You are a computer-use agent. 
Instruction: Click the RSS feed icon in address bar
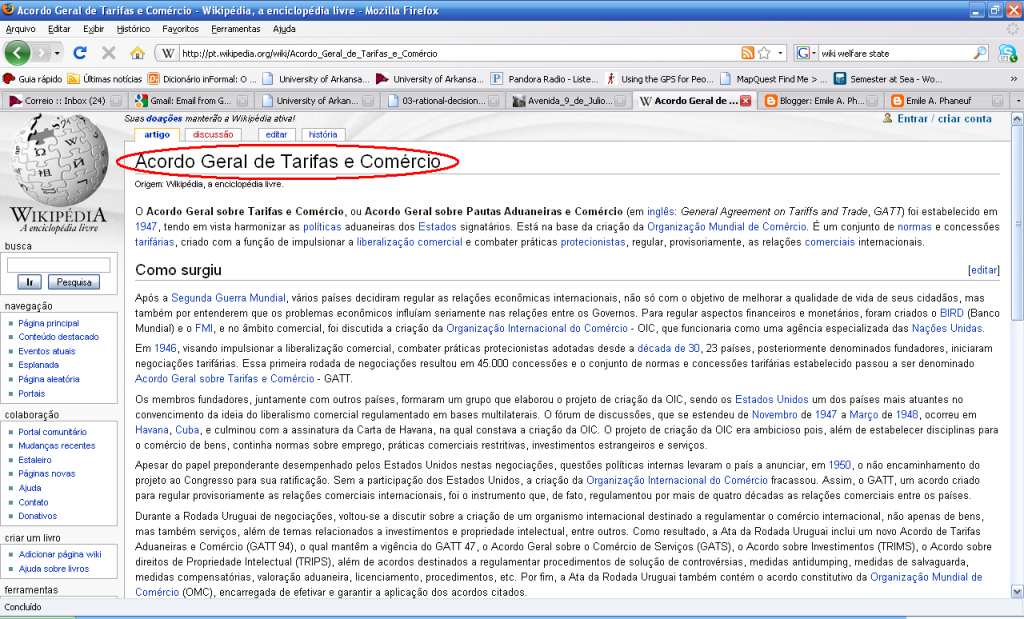747,52
